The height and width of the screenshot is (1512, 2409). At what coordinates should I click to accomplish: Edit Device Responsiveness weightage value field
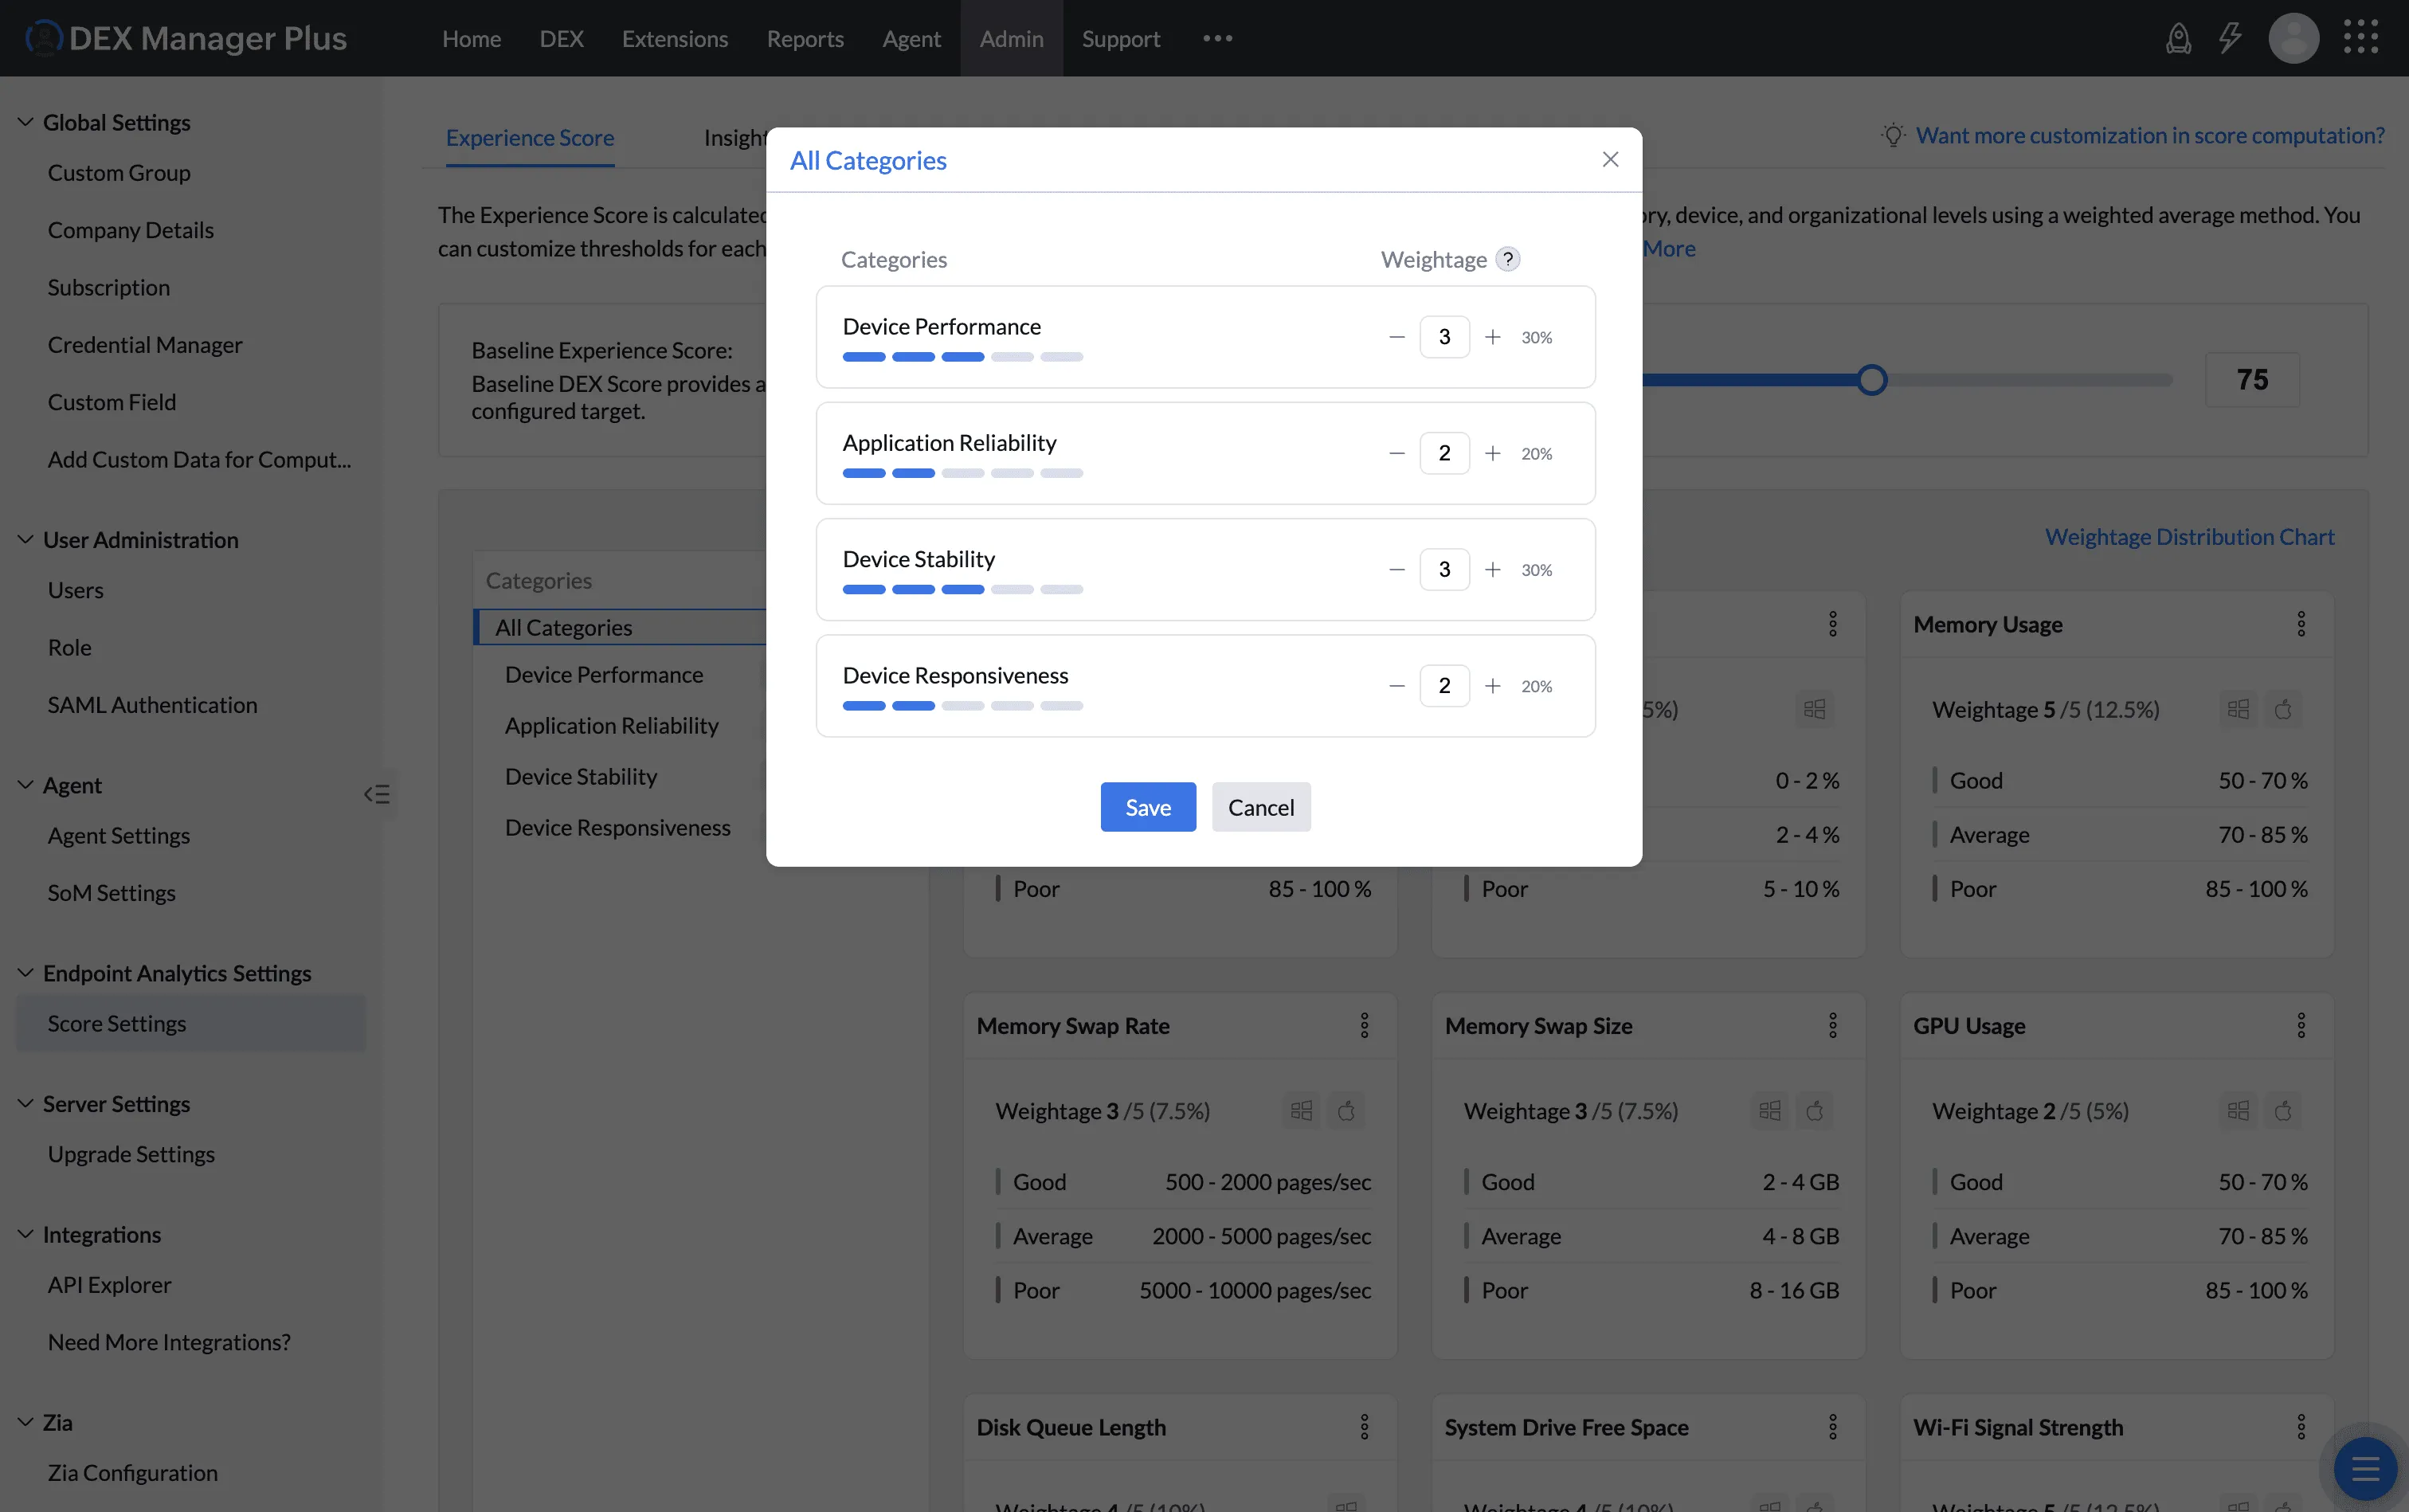pyautogui.click(x=1444, y=686)
